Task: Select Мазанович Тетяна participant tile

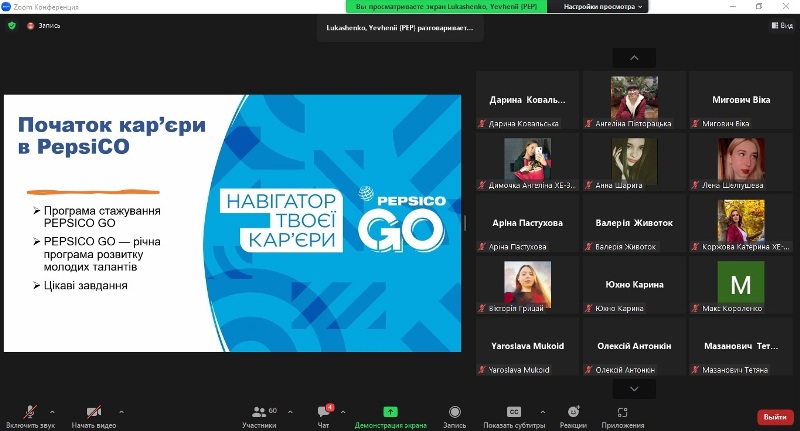Action: [x=741, y=346]
